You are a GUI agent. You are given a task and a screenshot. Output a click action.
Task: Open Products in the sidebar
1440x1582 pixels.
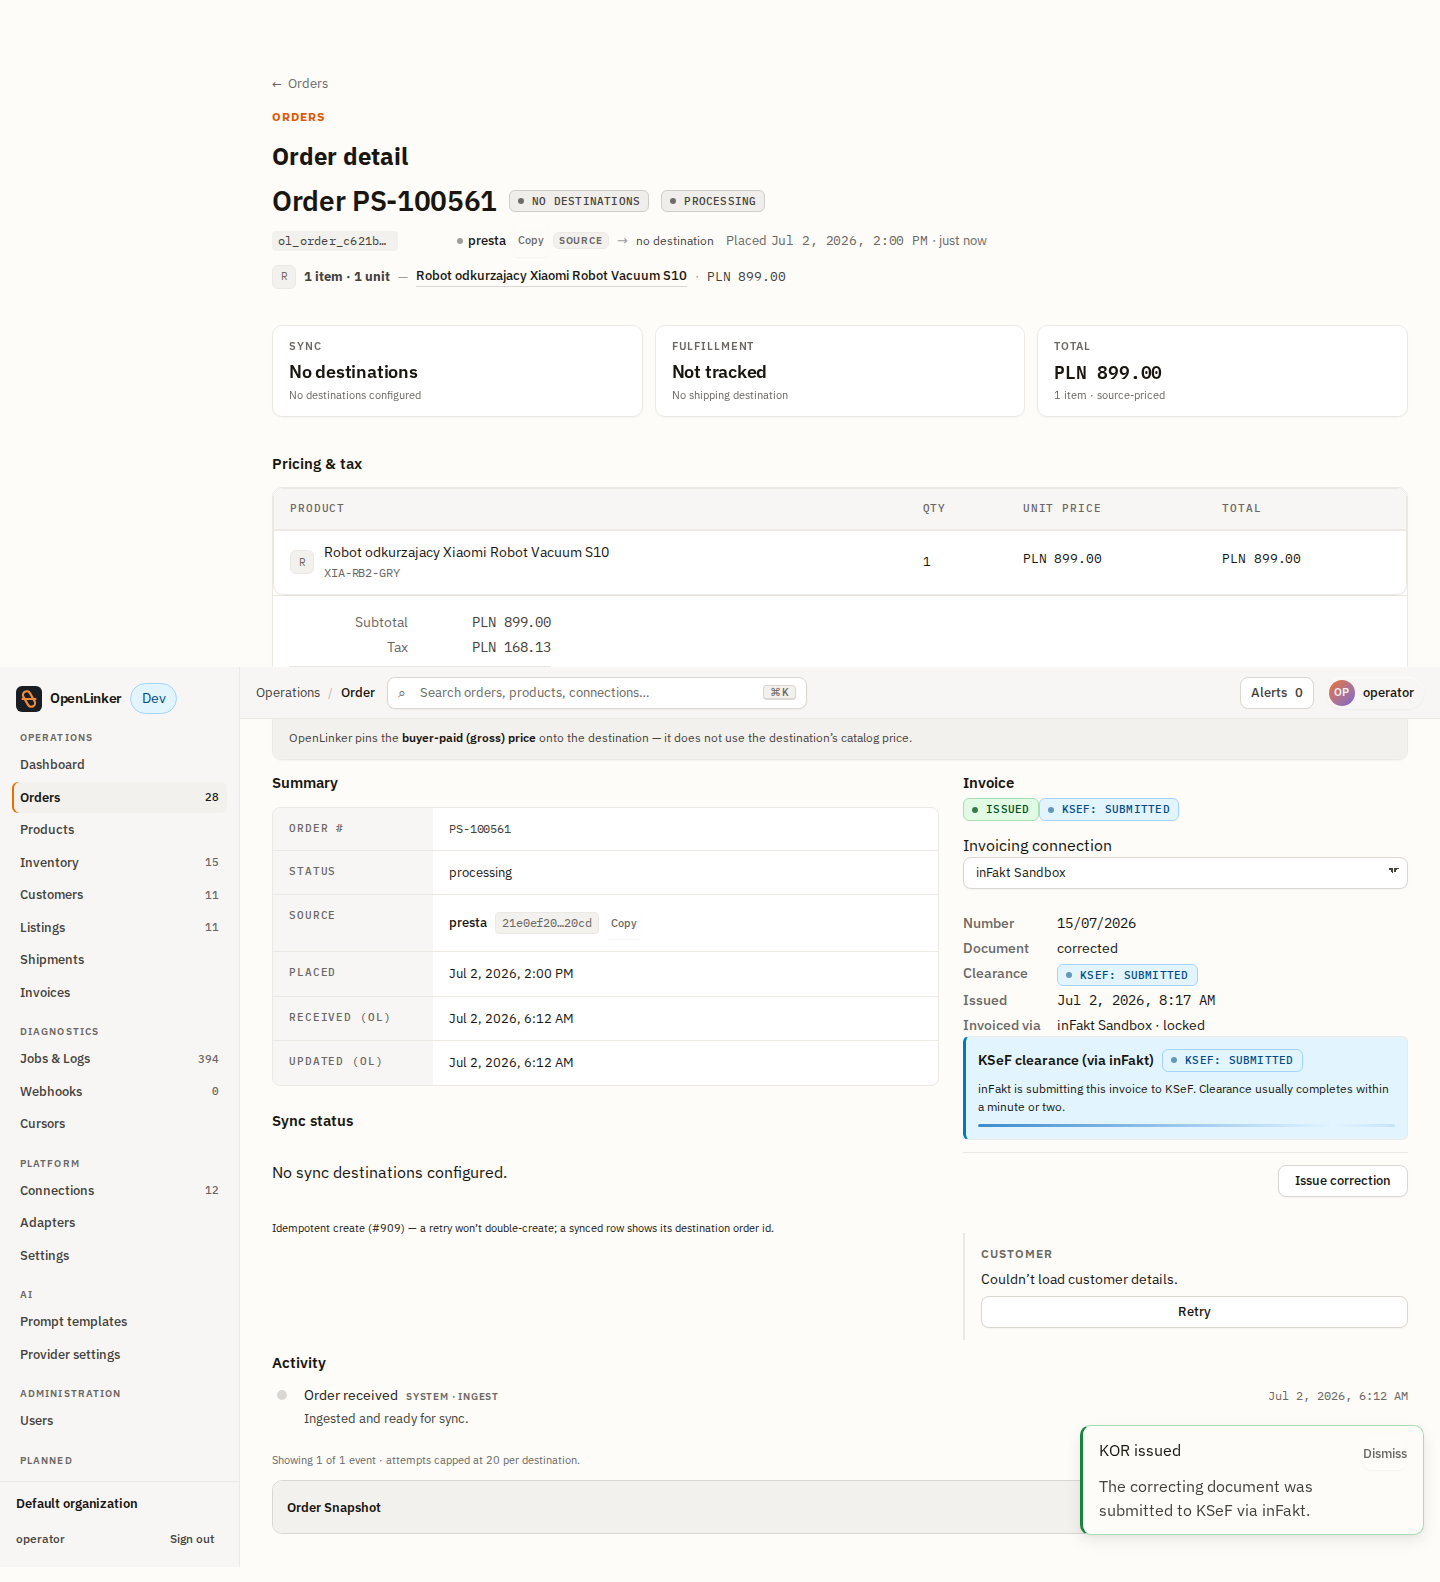[x=119, y=830]
